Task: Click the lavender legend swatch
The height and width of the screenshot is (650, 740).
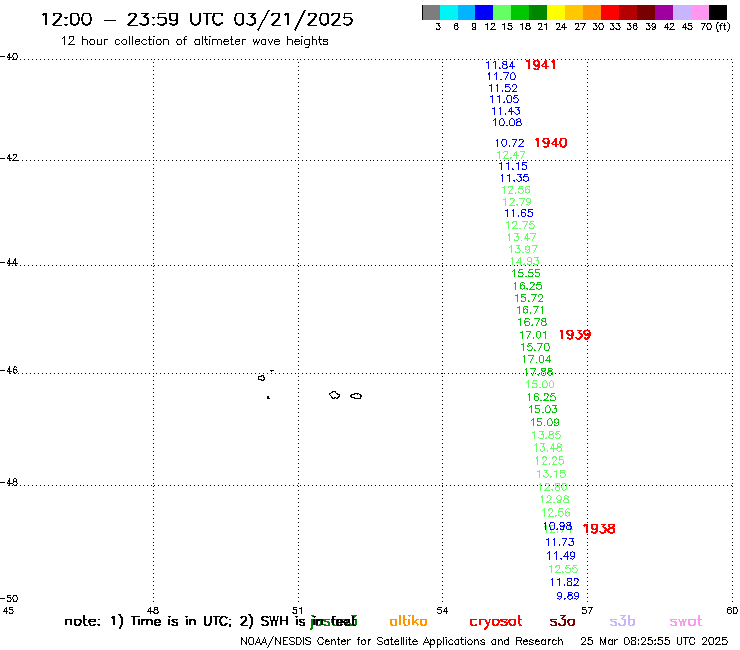Action: 682,12
